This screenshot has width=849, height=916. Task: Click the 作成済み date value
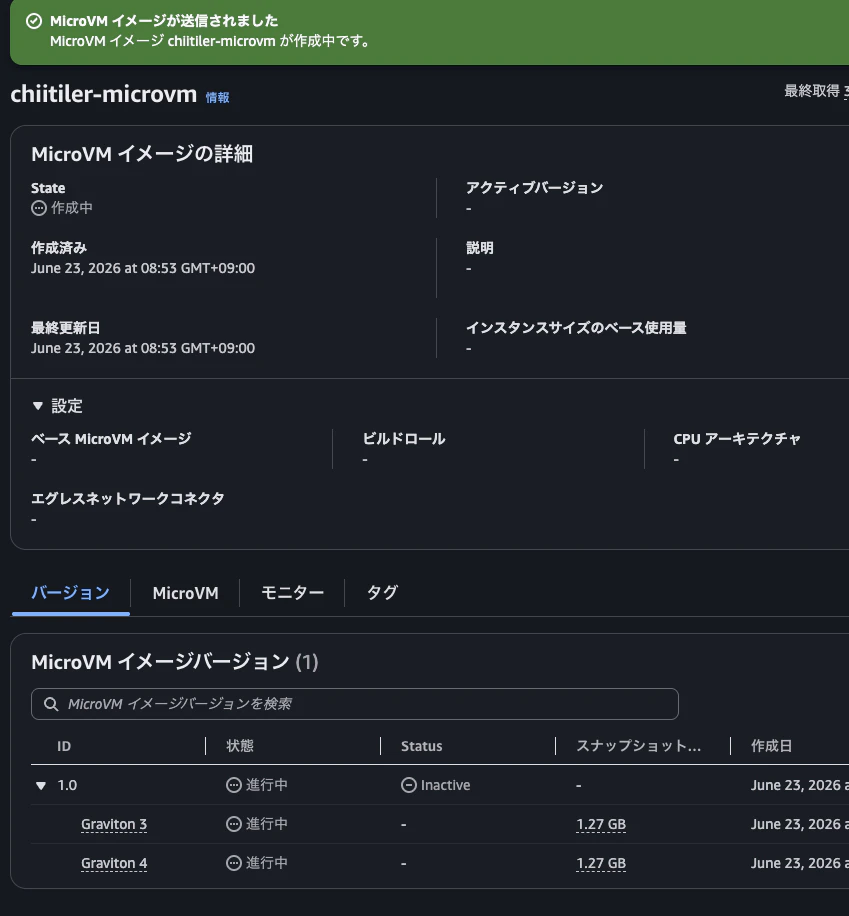tap(143, 268)
